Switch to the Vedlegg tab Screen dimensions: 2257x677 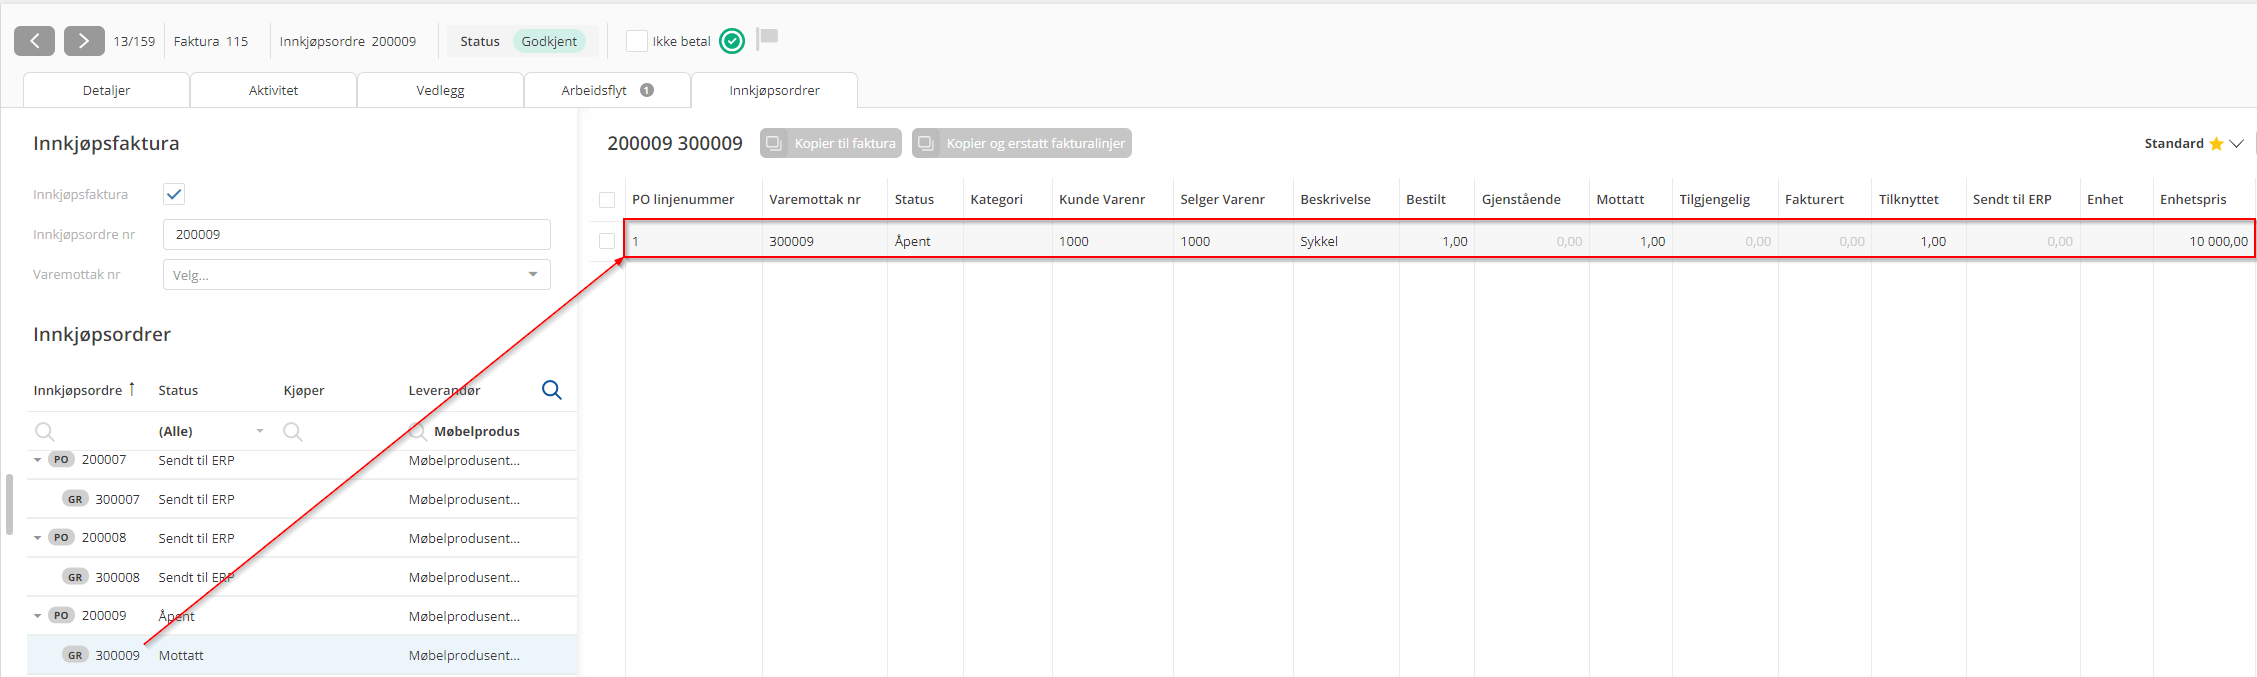[x=440, y=90]
